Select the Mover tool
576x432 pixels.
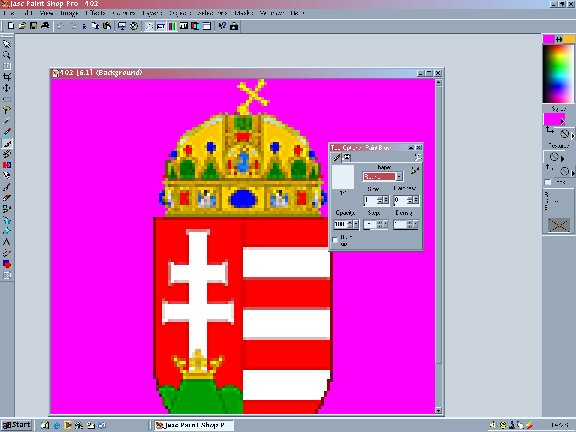click(7, 88)
